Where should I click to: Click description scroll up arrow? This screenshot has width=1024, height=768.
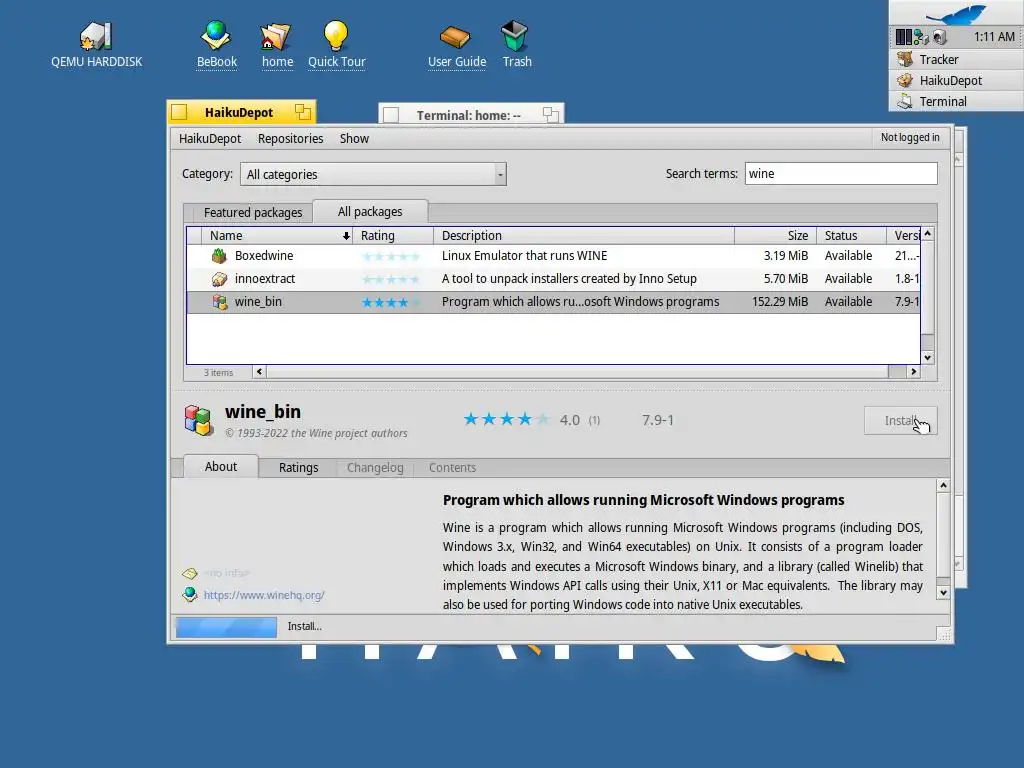(x=943, y=485)
